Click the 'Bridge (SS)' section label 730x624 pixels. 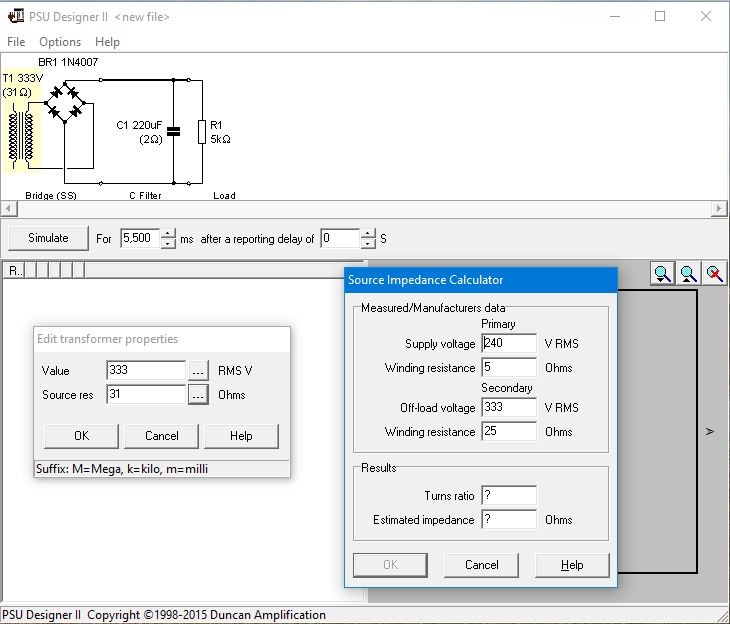pos(51,196)
